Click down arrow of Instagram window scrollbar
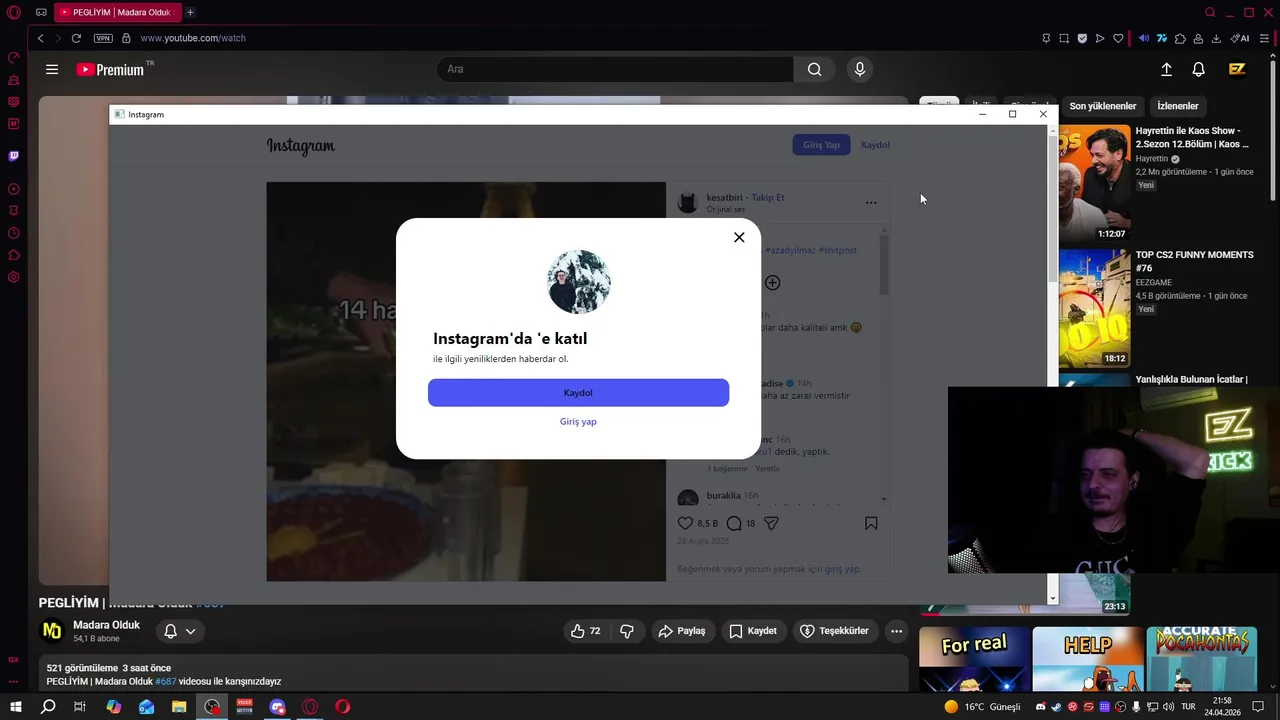The width and height of the screenshot is (1280, 720). click(1052, 598)
